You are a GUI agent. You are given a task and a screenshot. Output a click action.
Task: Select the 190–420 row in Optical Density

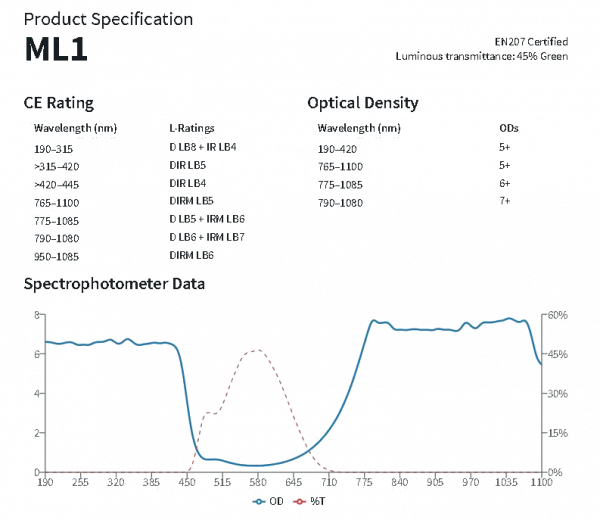337,147
